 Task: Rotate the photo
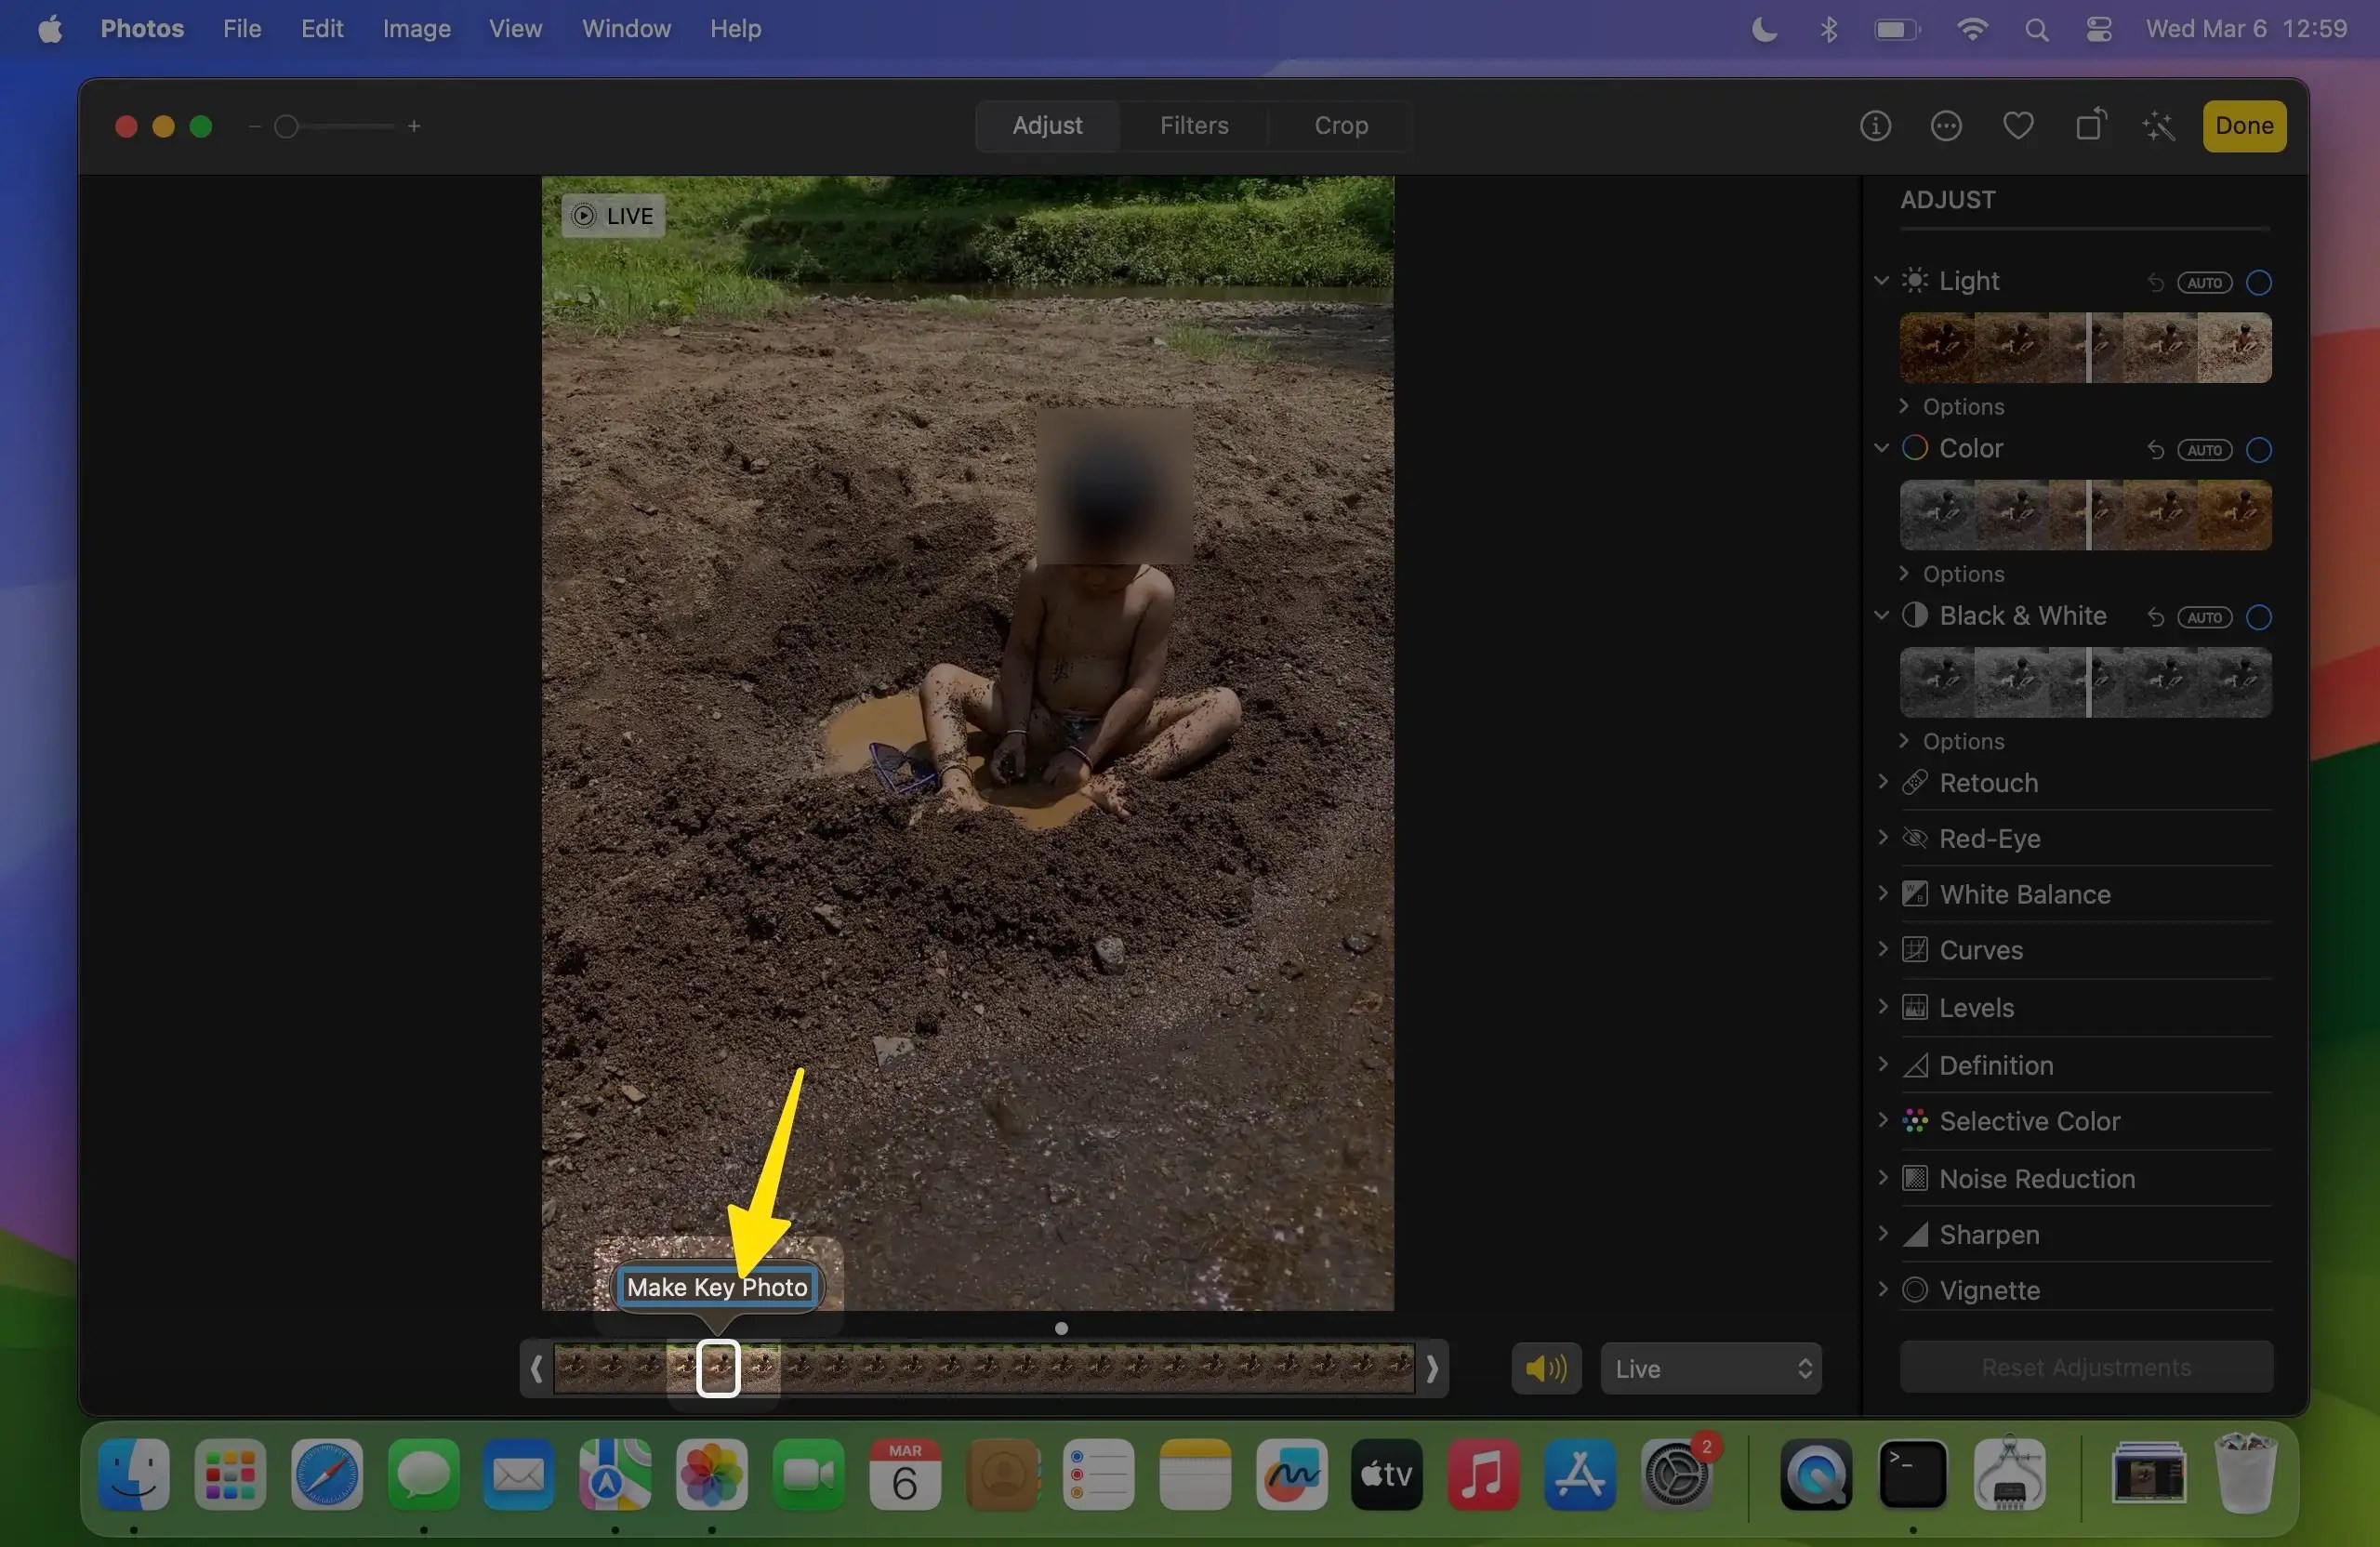[2090, 125]
